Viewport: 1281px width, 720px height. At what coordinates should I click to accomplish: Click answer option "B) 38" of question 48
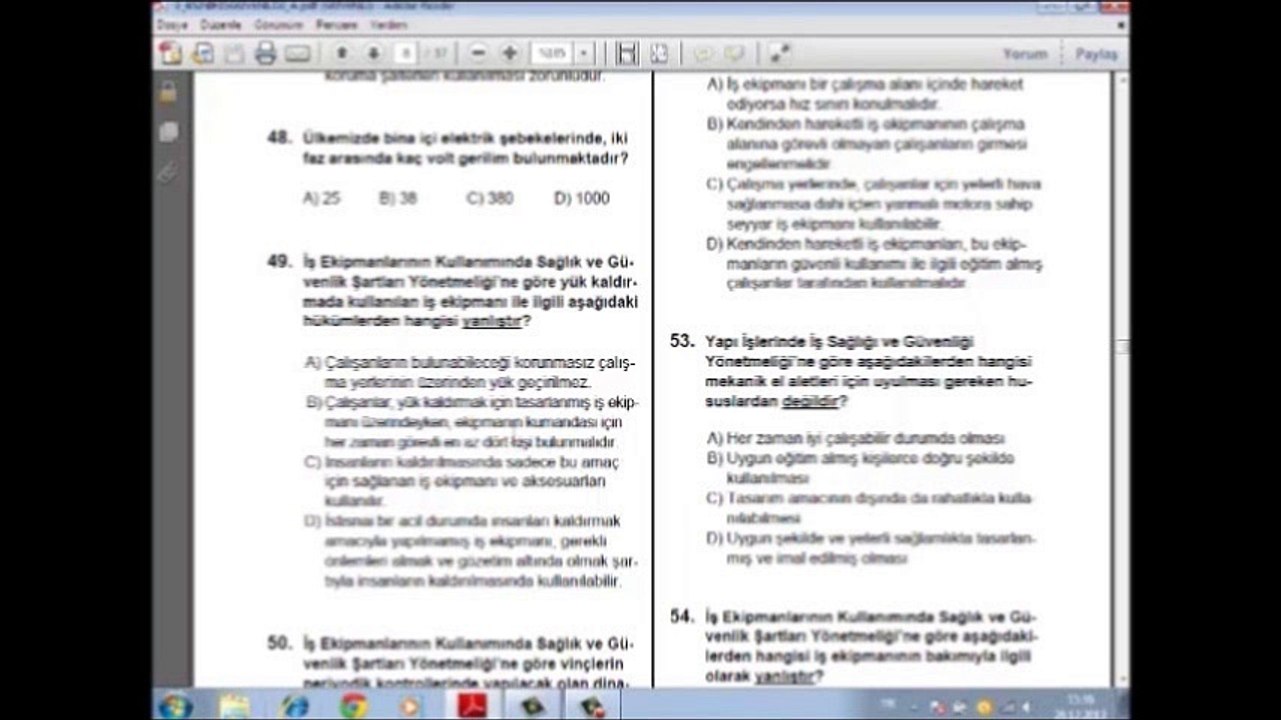pyautogui.click(x=398, y=198)
